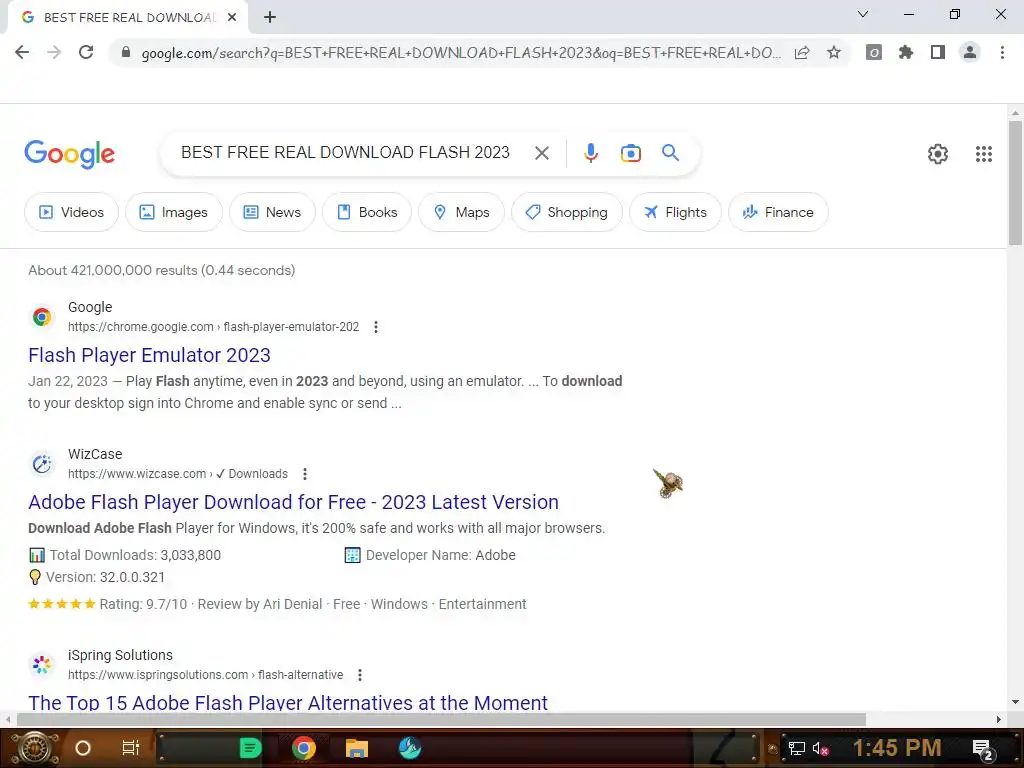The width and height of the screenshot is (1024, 768).
Task: Toggle the Chrome side panel
Action: pyautogui.click(x=938, y=52)
